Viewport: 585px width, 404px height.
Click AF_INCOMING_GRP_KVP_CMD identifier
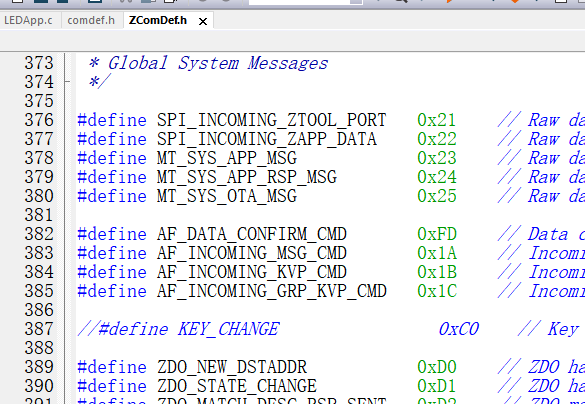pos(271,291)
